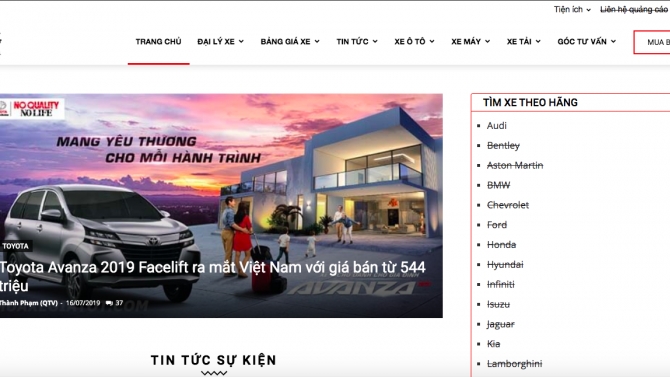Screen dimensions: 670x377
Task: Click the No Quality No Life logo
Action: click(32, 109)
